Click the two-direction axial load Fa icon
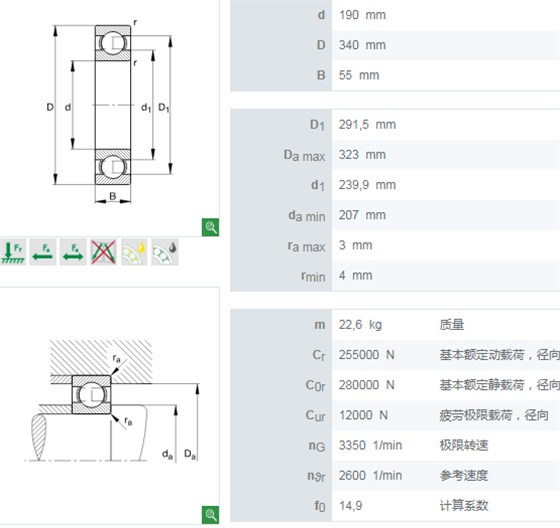The image size is (560, 528). coord(73,252)
